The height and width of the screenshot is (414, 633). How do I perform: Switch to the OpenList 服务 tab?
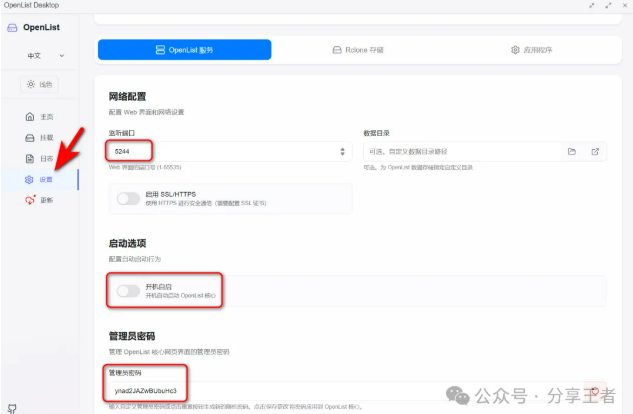pos(184,49)
